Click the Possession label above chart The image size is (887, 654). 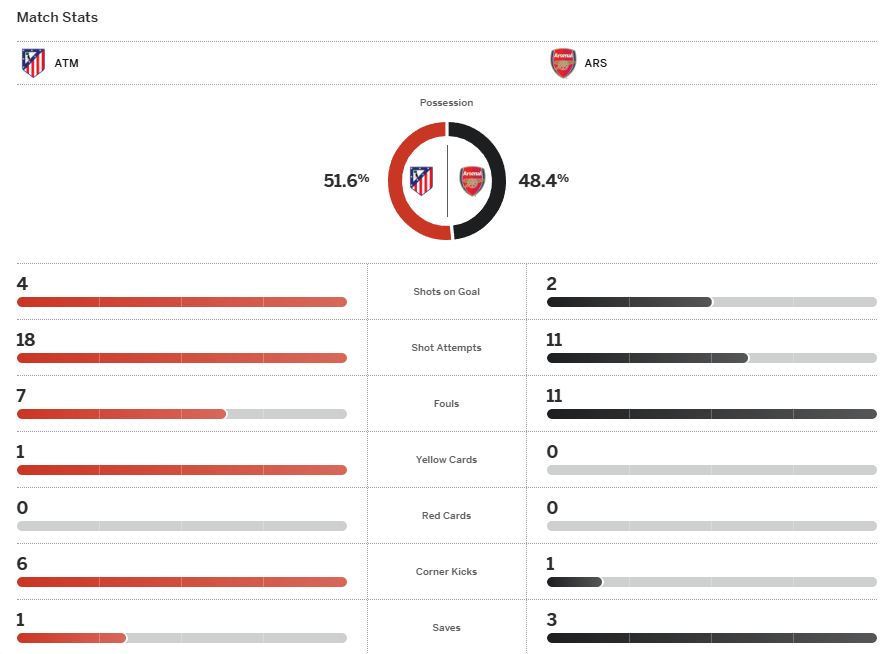(446, 103)
